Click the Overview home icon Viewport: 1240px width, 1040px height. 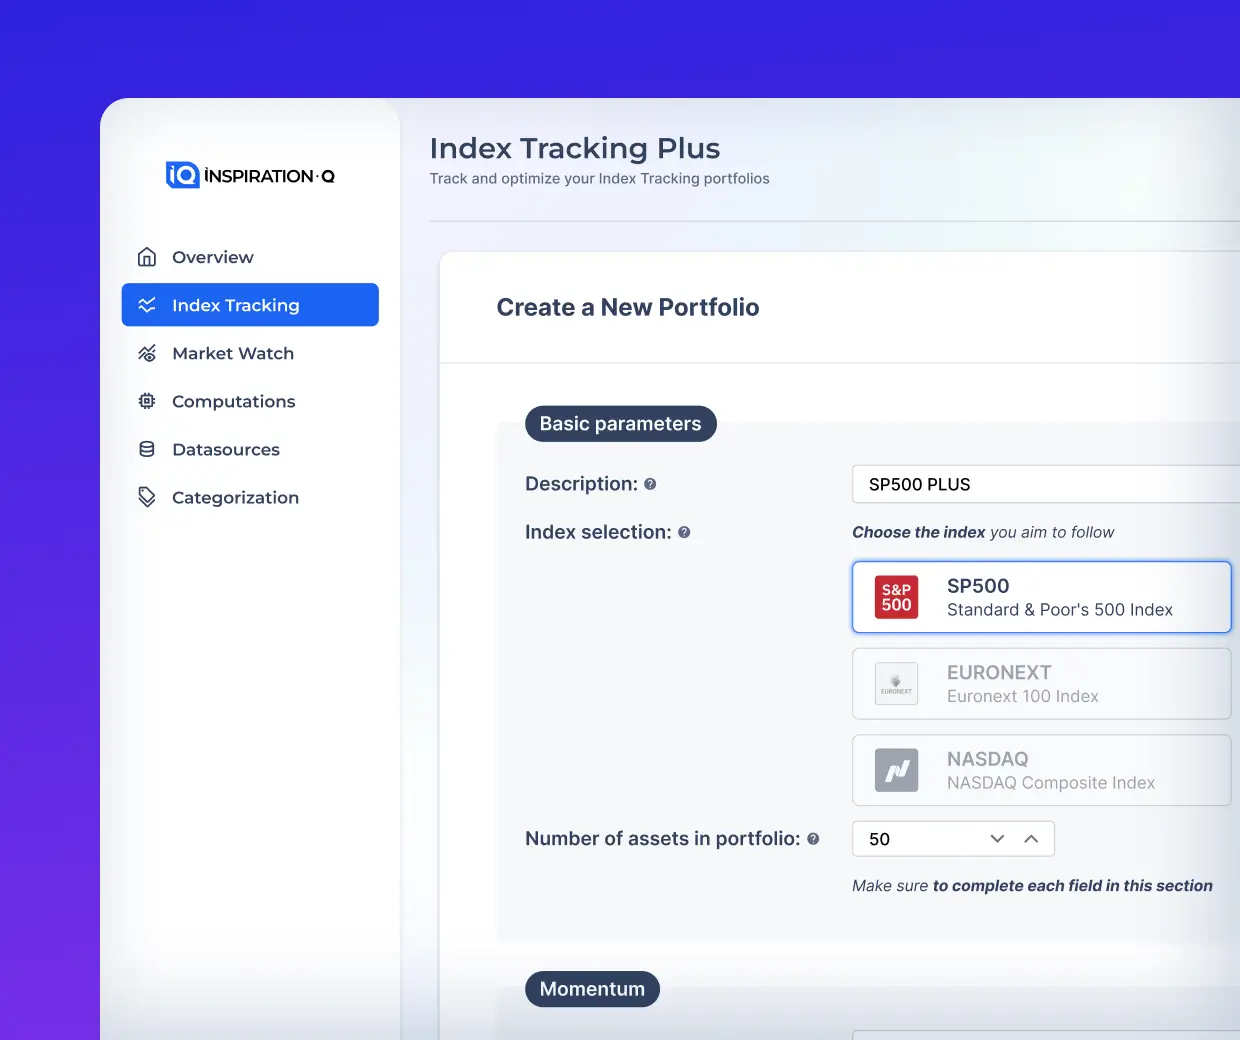147,257
